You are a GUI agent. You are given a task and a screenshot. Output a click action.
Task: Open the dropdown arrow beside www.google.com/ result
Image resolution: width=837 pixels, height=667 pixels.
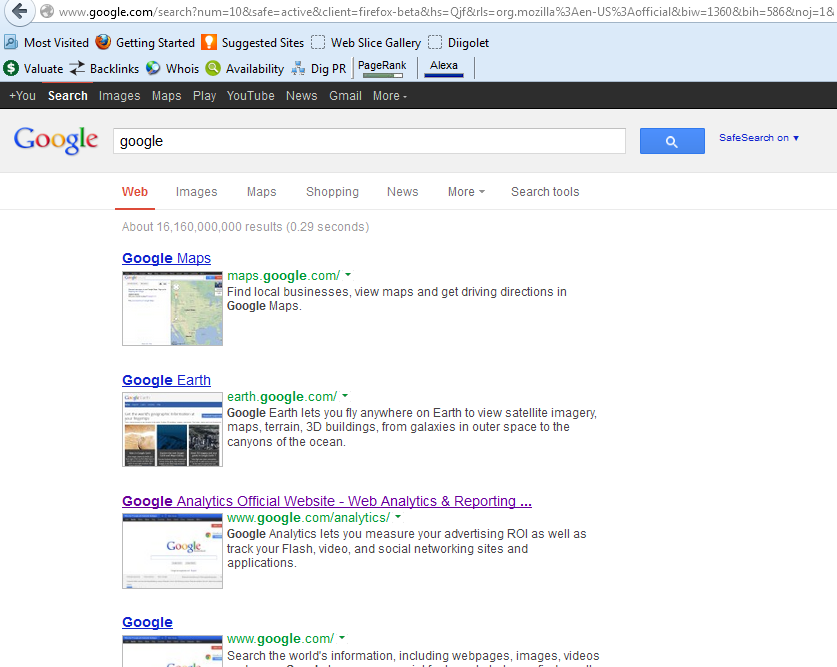tap(342, 638)
